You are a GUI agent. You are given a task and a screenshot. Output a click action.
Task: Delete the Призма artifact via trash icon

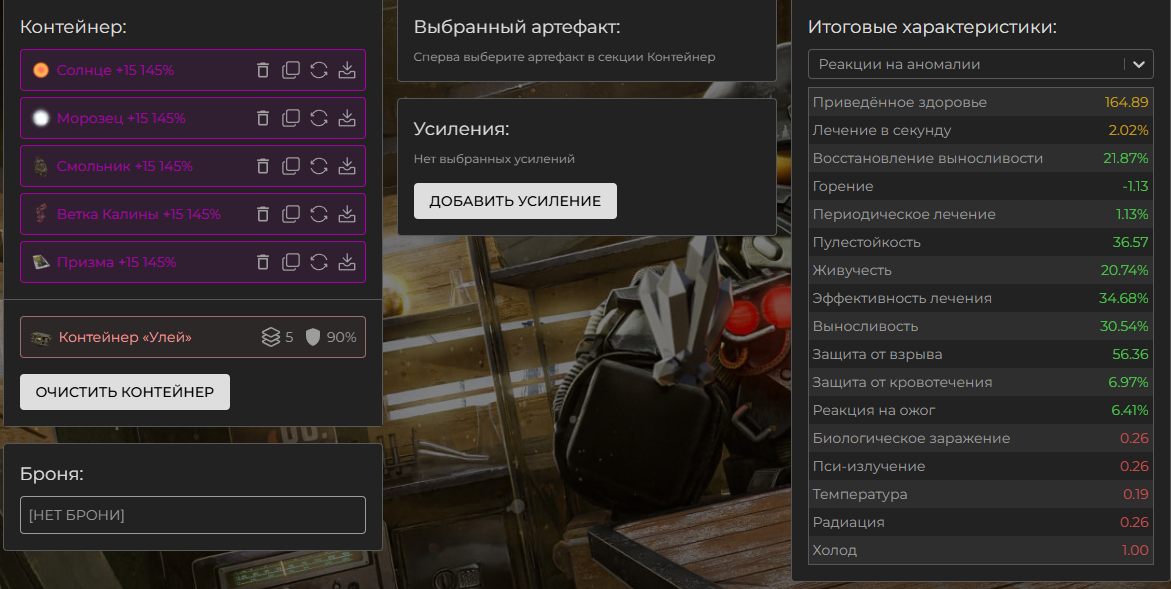click(x=263, y=262)
